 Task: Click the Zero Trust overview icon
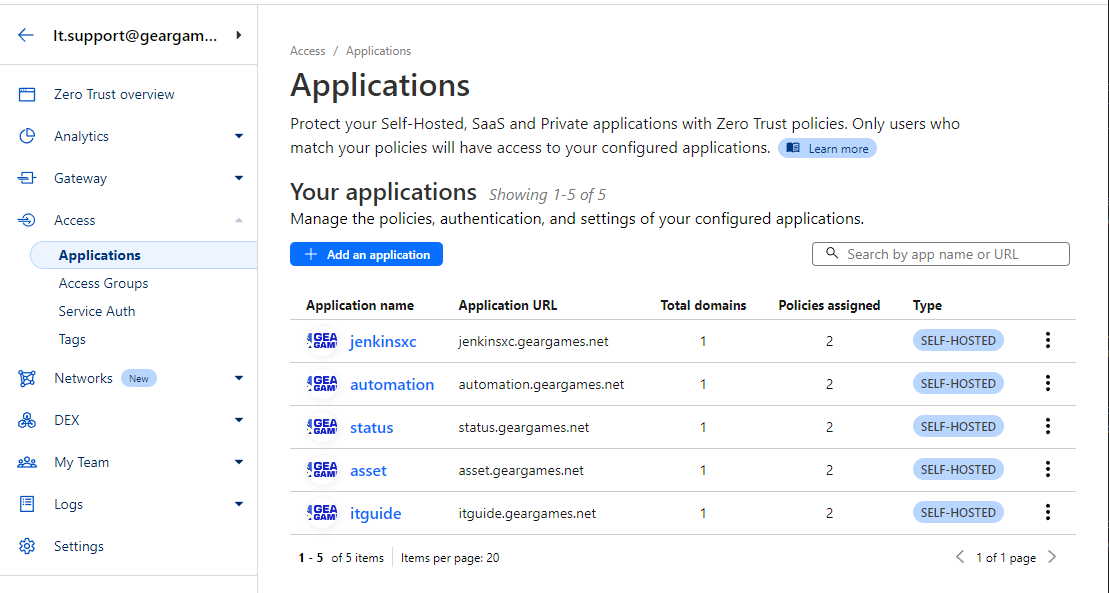click(27, 94)
